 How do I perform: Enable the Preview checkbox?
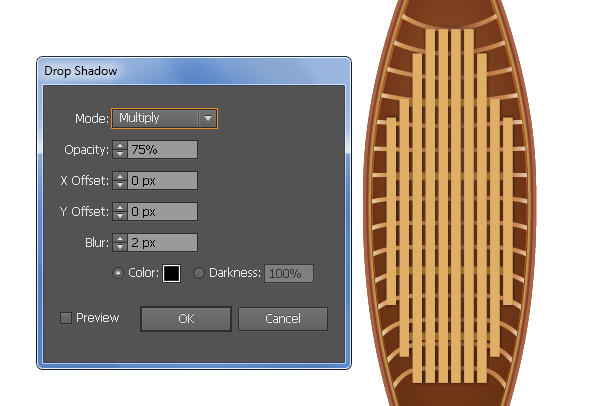66,318
